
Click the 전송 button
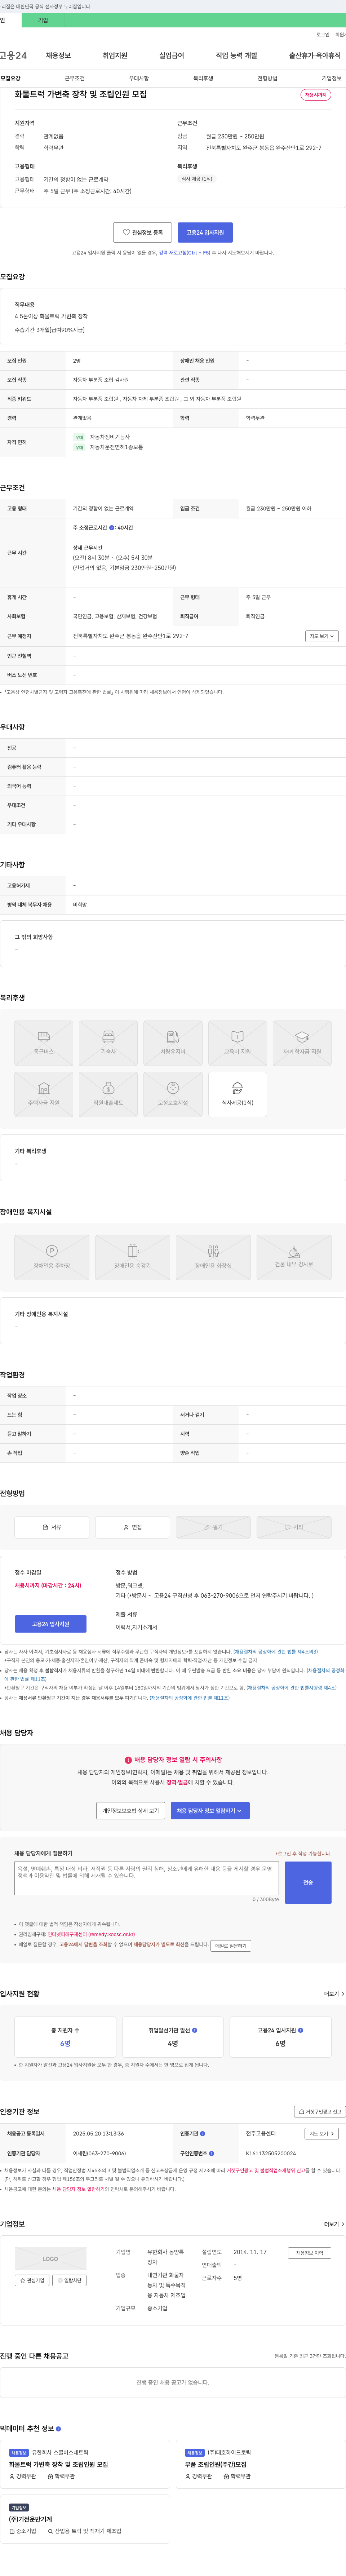tap(308, 1882)
